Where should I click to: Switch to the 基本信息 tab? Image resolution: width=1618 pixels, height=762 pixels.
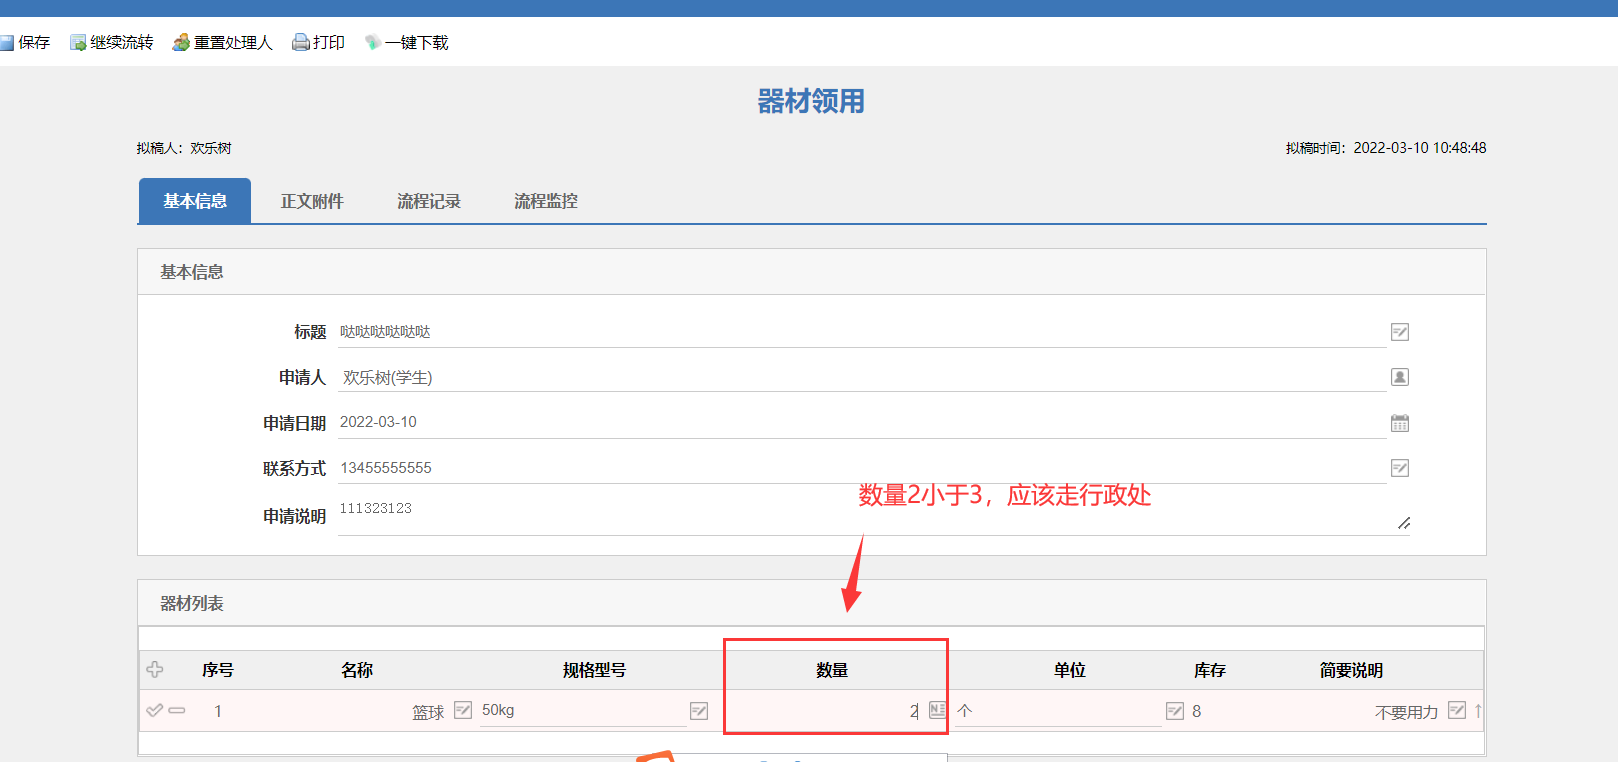pyautogui.click(x=194, y=201)
